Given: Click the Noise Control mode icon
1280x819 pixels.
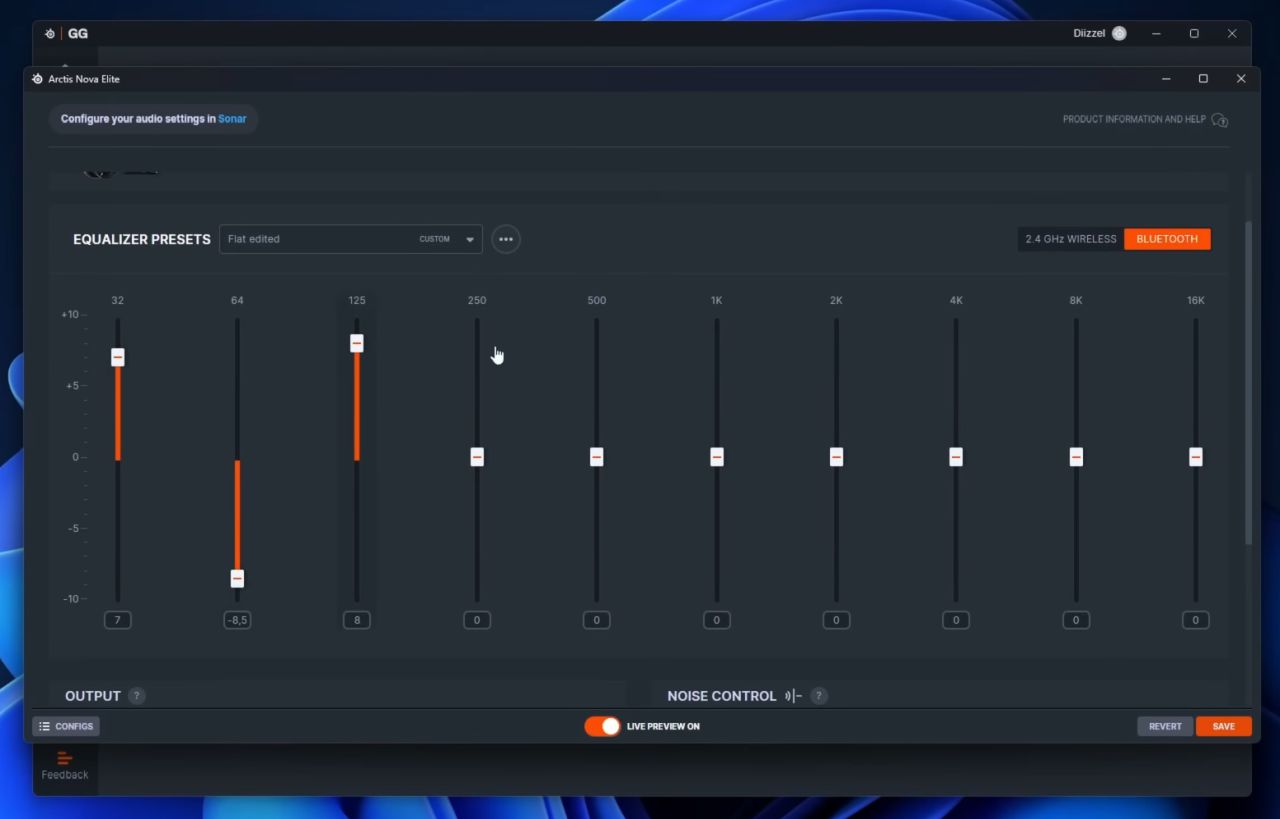Looking at the screenshot, I should pyautogui.click(x=793, y=696).
